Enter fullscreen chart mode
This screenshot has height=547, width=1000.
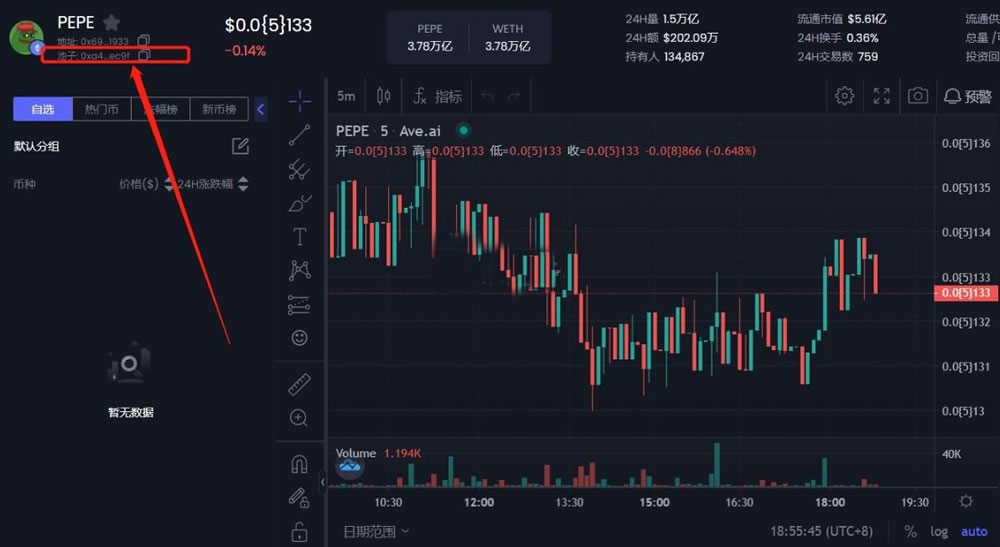coord(881,96)
